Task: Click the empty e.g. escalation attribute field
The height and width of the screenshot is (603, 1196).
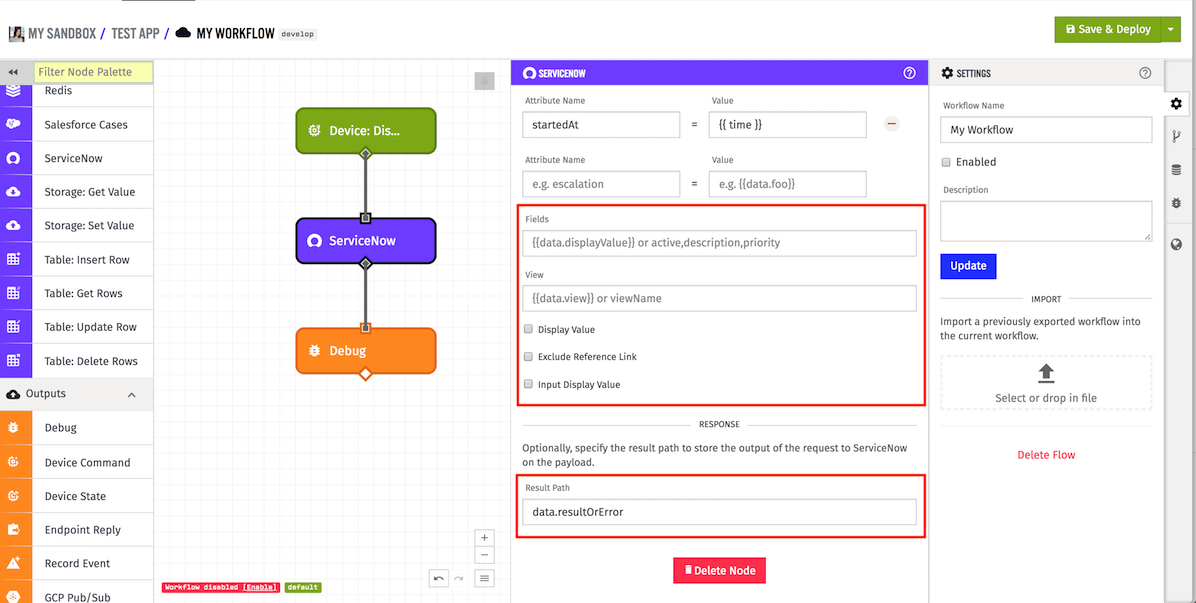Action: coord(601,184)
